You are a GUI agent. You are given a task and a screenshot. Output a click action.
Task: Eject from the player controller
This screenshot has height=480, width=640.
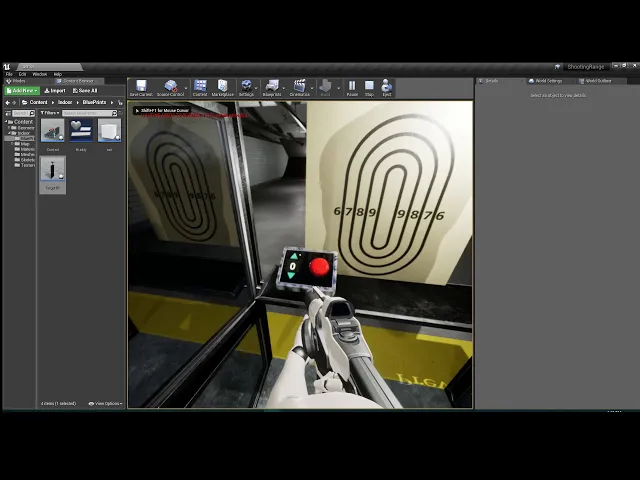pos(387,88)
